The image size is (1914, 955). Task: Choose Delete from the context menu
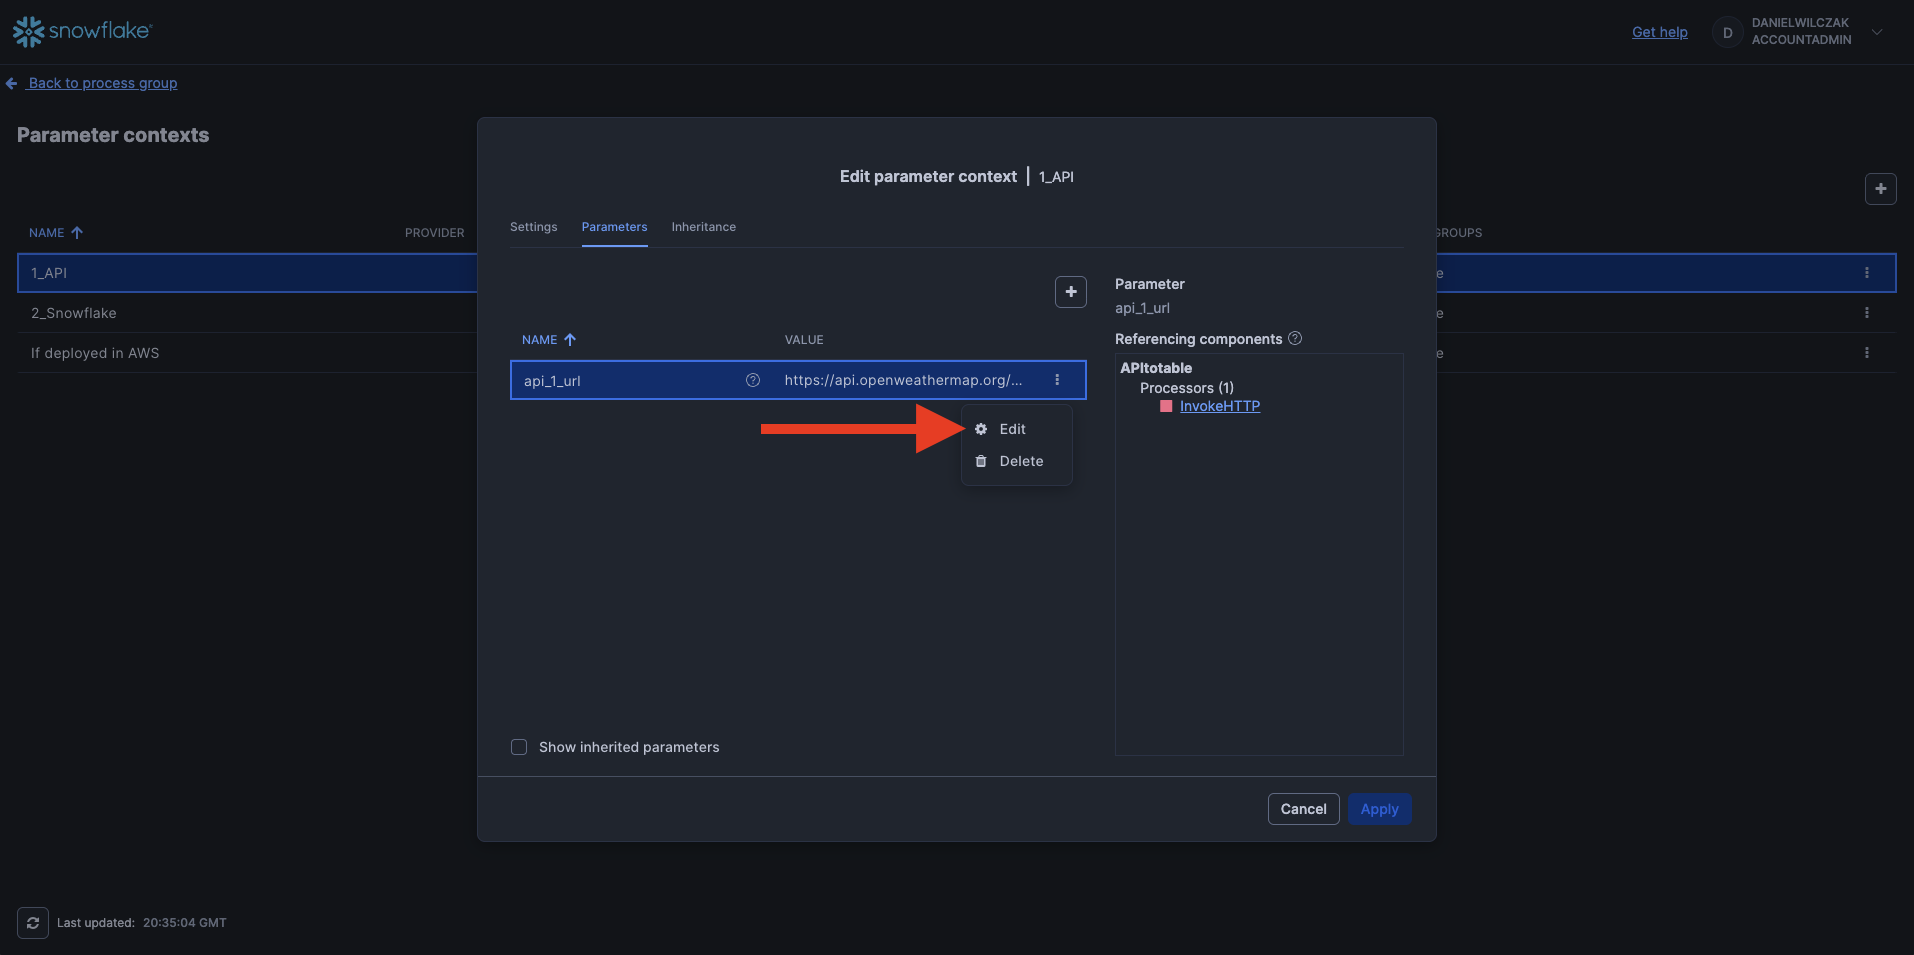[1020, 461]
